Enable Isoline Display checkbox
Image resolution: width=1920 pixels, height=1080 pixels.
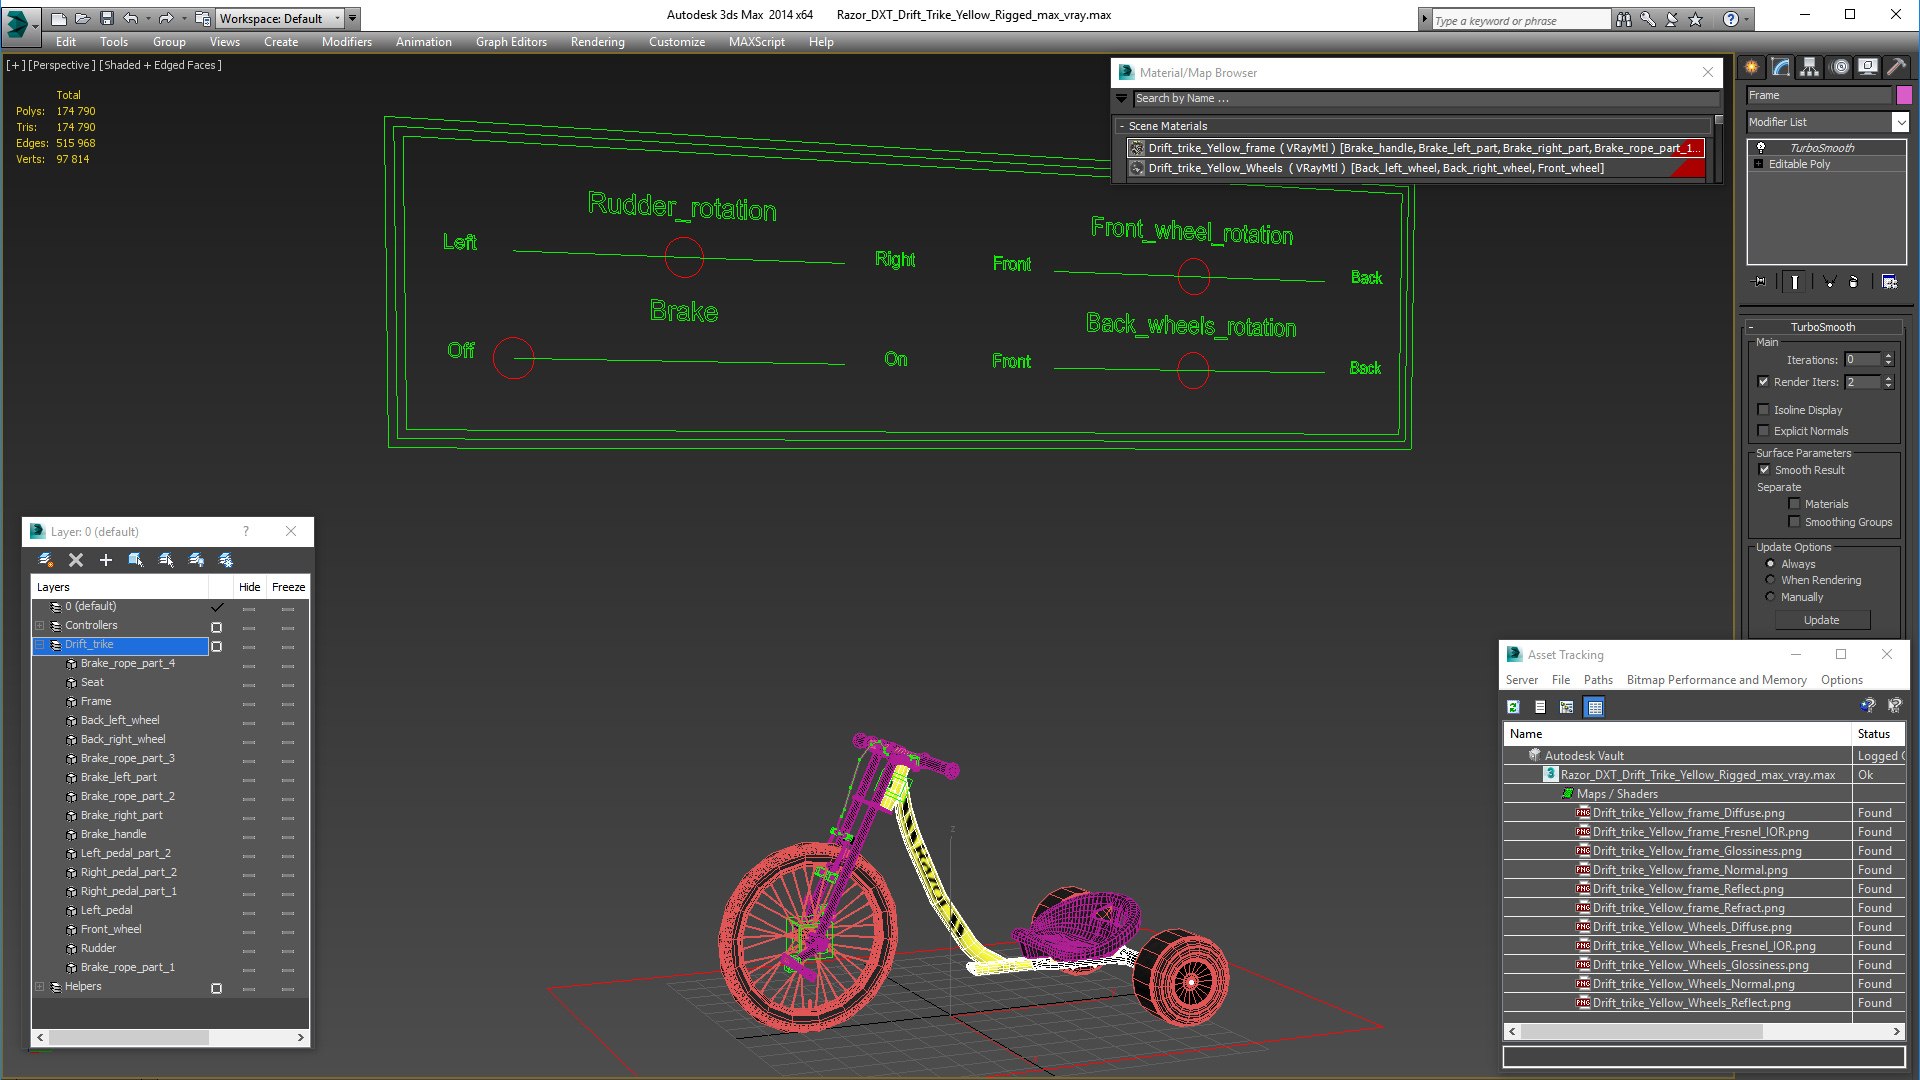point(1764,410)
